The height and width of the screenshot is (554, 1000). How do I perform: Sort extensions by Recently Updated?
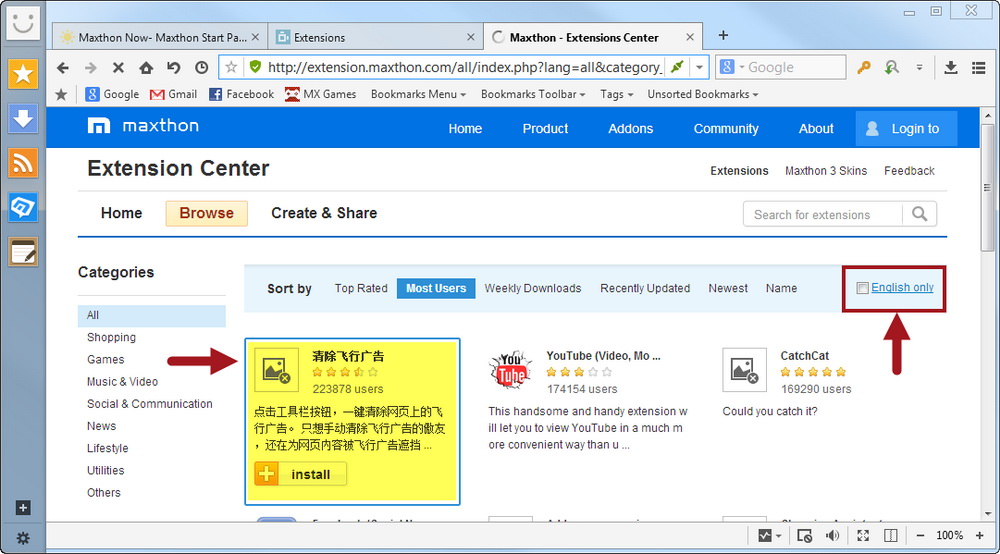click(x=645, y=288)
